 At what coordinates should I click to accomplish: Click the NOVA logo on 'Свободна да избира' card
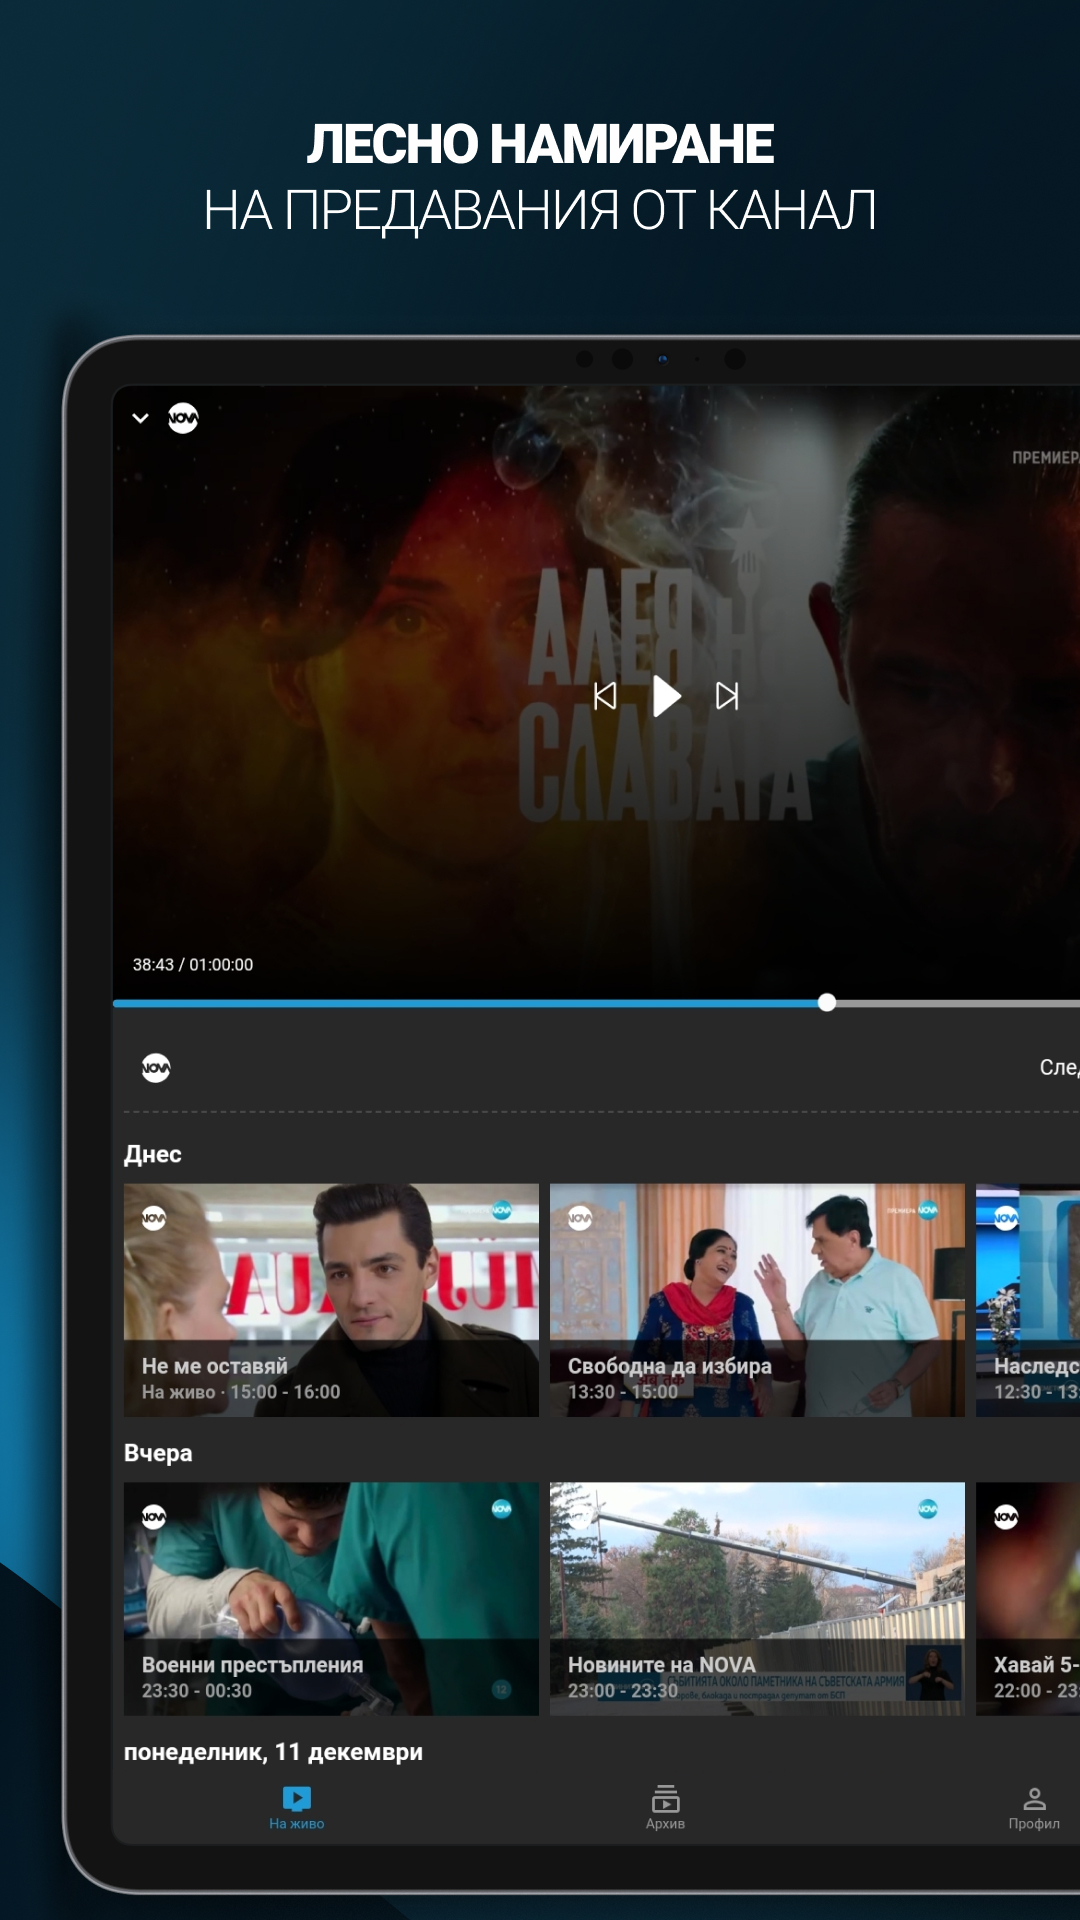click(580, 1218)
